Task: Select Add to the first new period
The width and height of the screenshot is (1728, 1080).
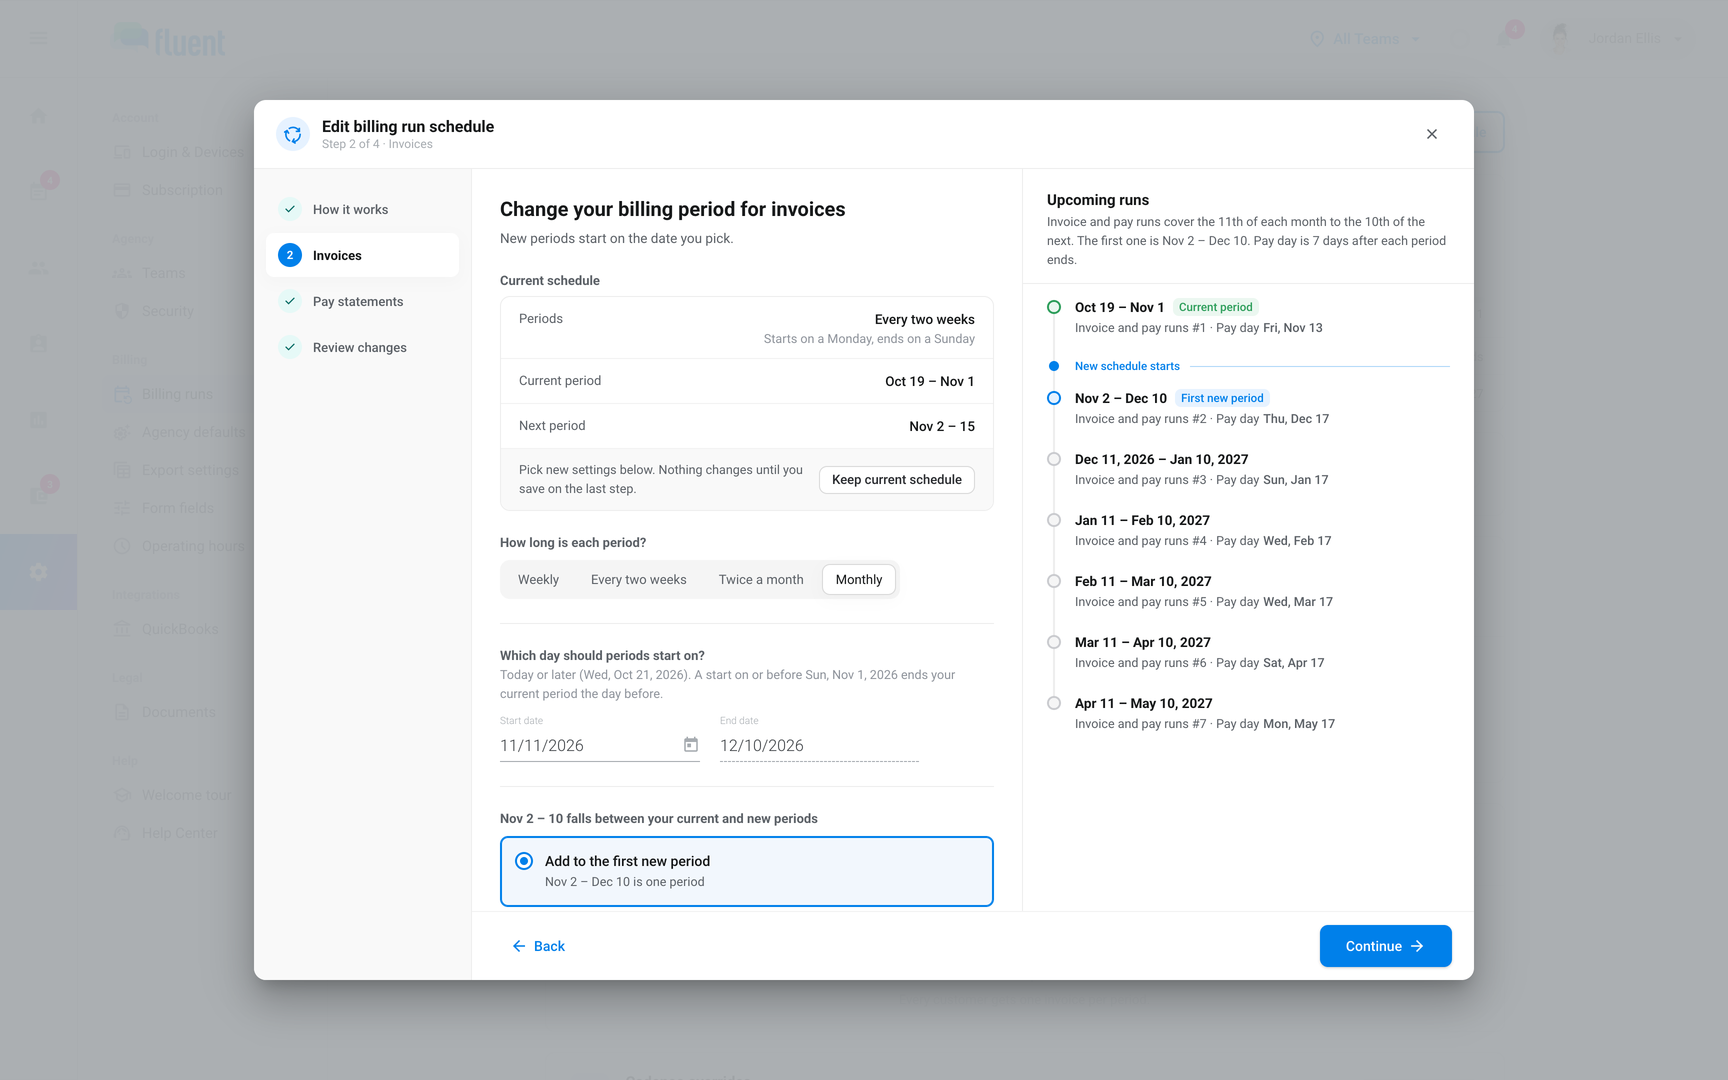Action: [747, 871]
